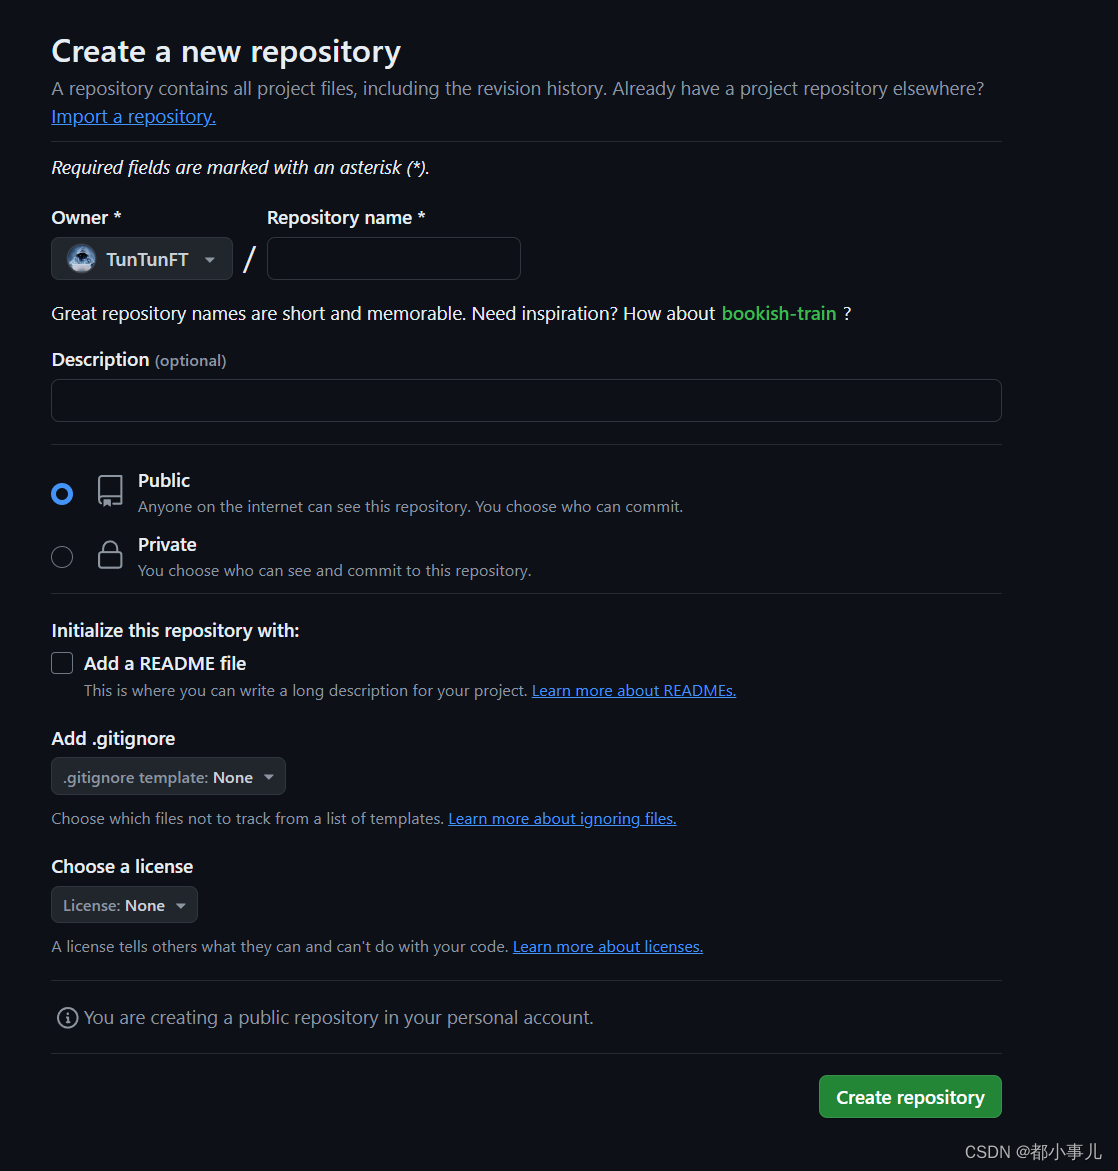Open Learn more about ignoring files link
This screenshot has height=1171, width=1118.
coord(562,819)
